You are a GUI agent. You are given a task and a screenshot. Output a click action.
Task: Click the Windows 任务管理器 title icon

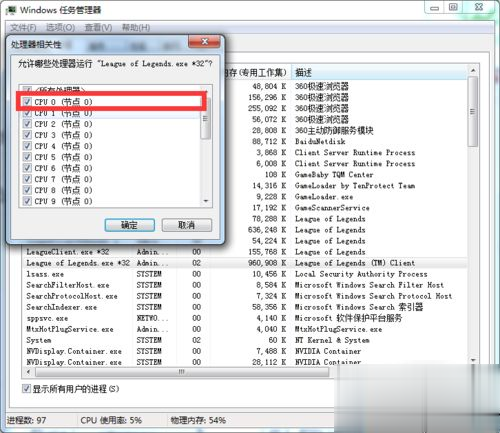(x=11, y=10)
